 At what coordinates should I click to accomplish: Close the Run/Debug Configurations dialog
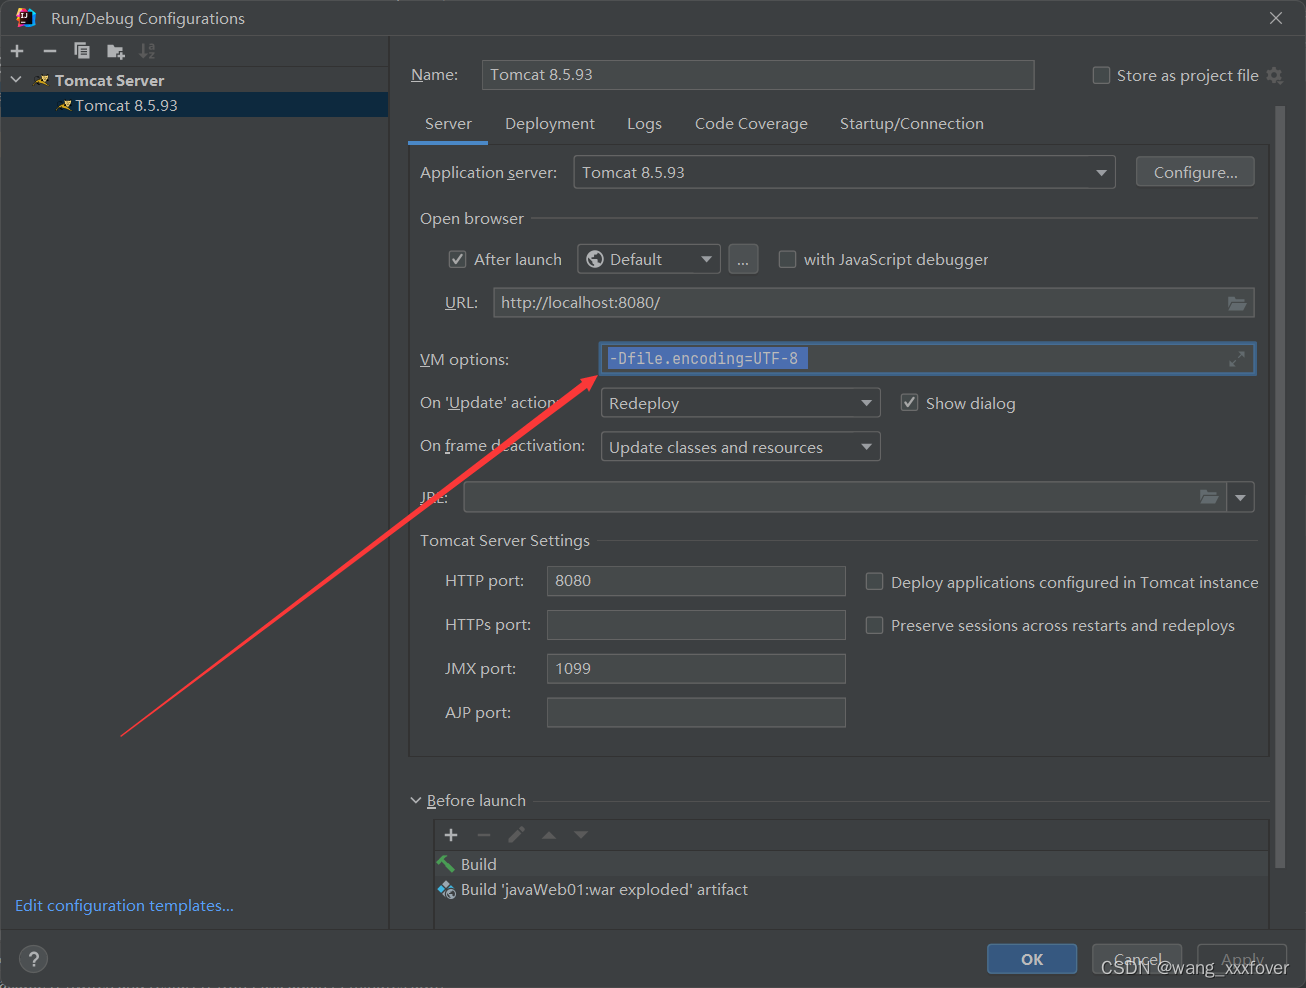coord(1276,18)
